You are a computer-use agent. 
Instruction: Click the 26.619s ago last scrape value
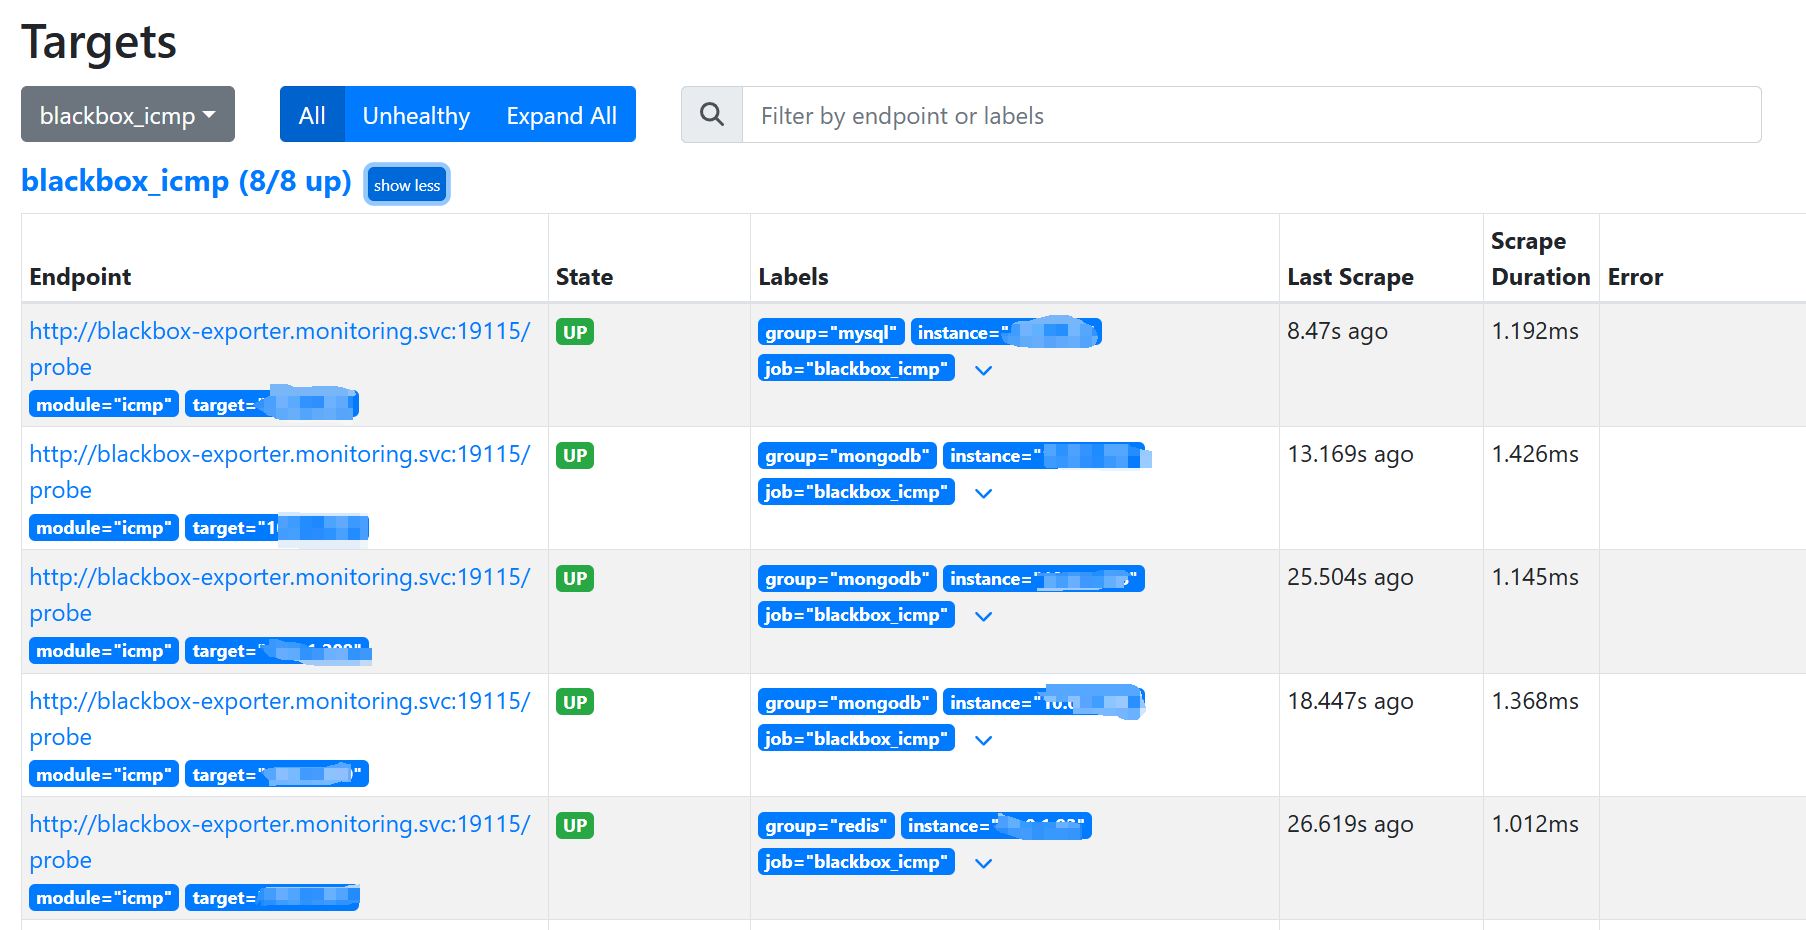(1350, 824)
